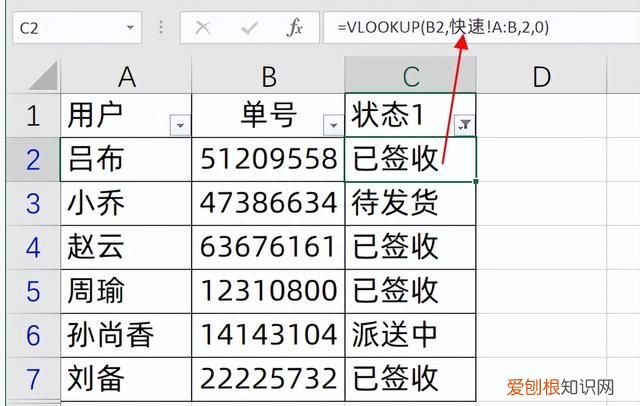640x406 pixels.
Task: Click cell containing 用户
Action: [126, 115]
